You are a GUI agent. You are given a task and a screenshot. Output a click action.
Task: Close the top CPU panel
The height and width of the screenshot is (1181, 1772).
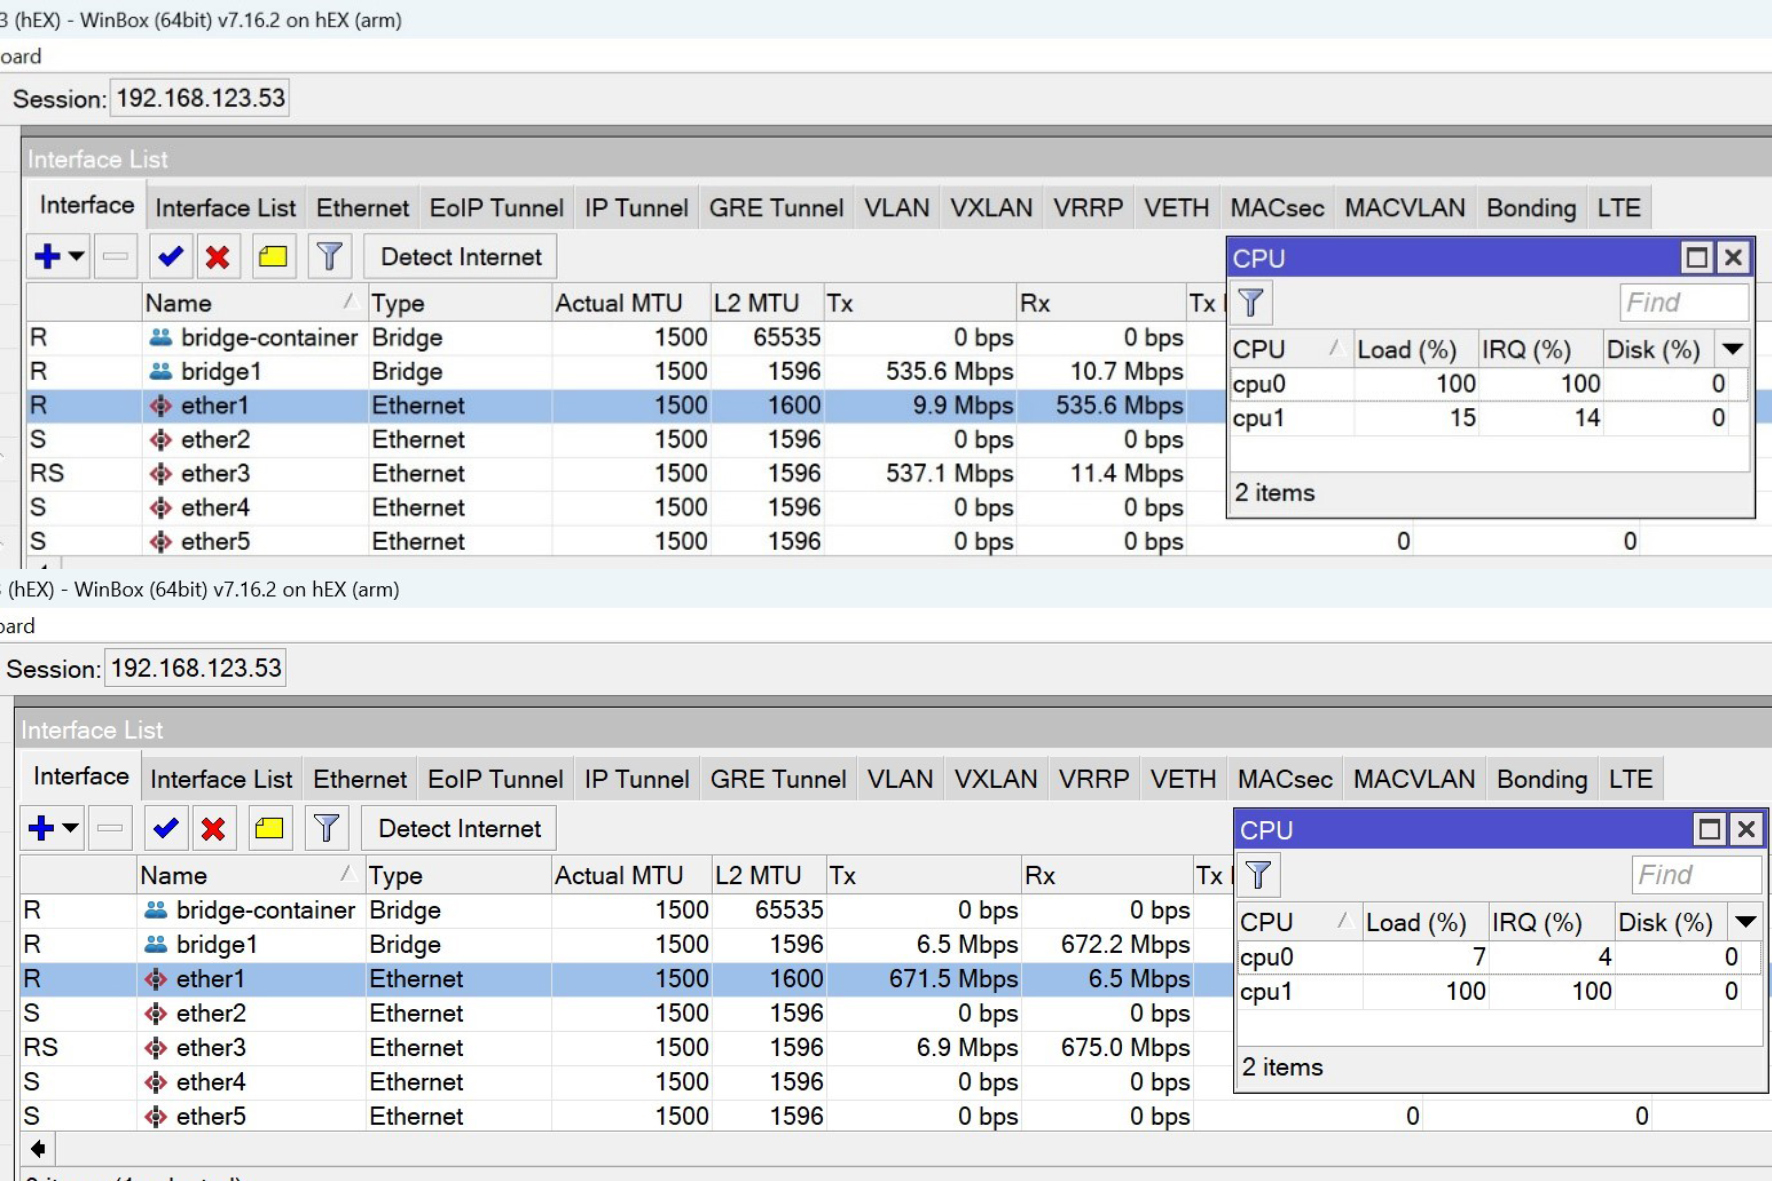coord(1733,258)
